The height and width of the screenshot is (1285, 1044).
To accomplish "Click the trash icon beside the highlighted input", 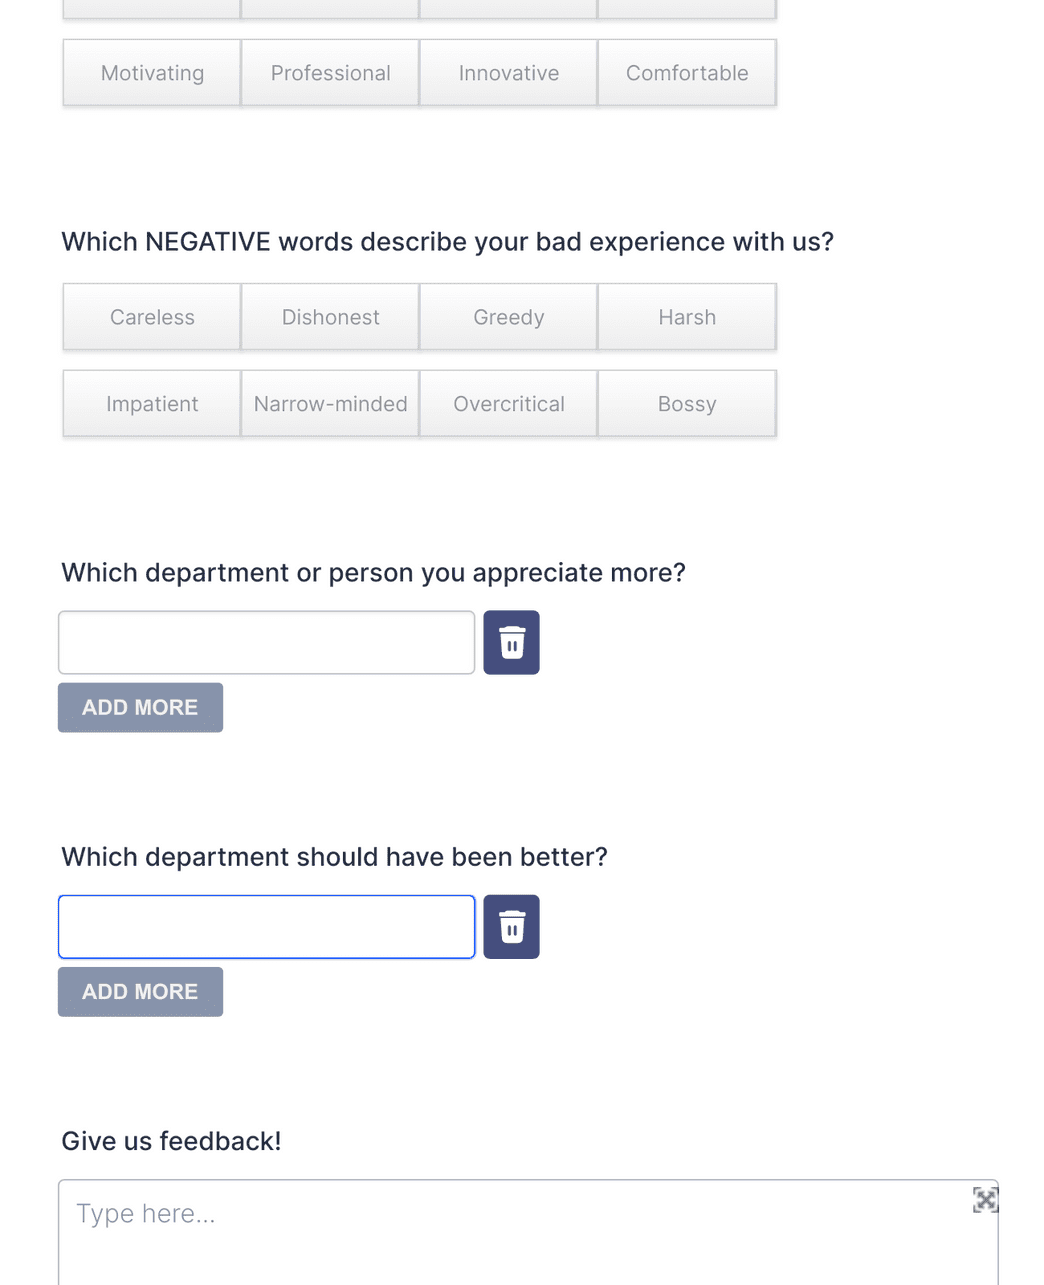I will coord(511,926).
